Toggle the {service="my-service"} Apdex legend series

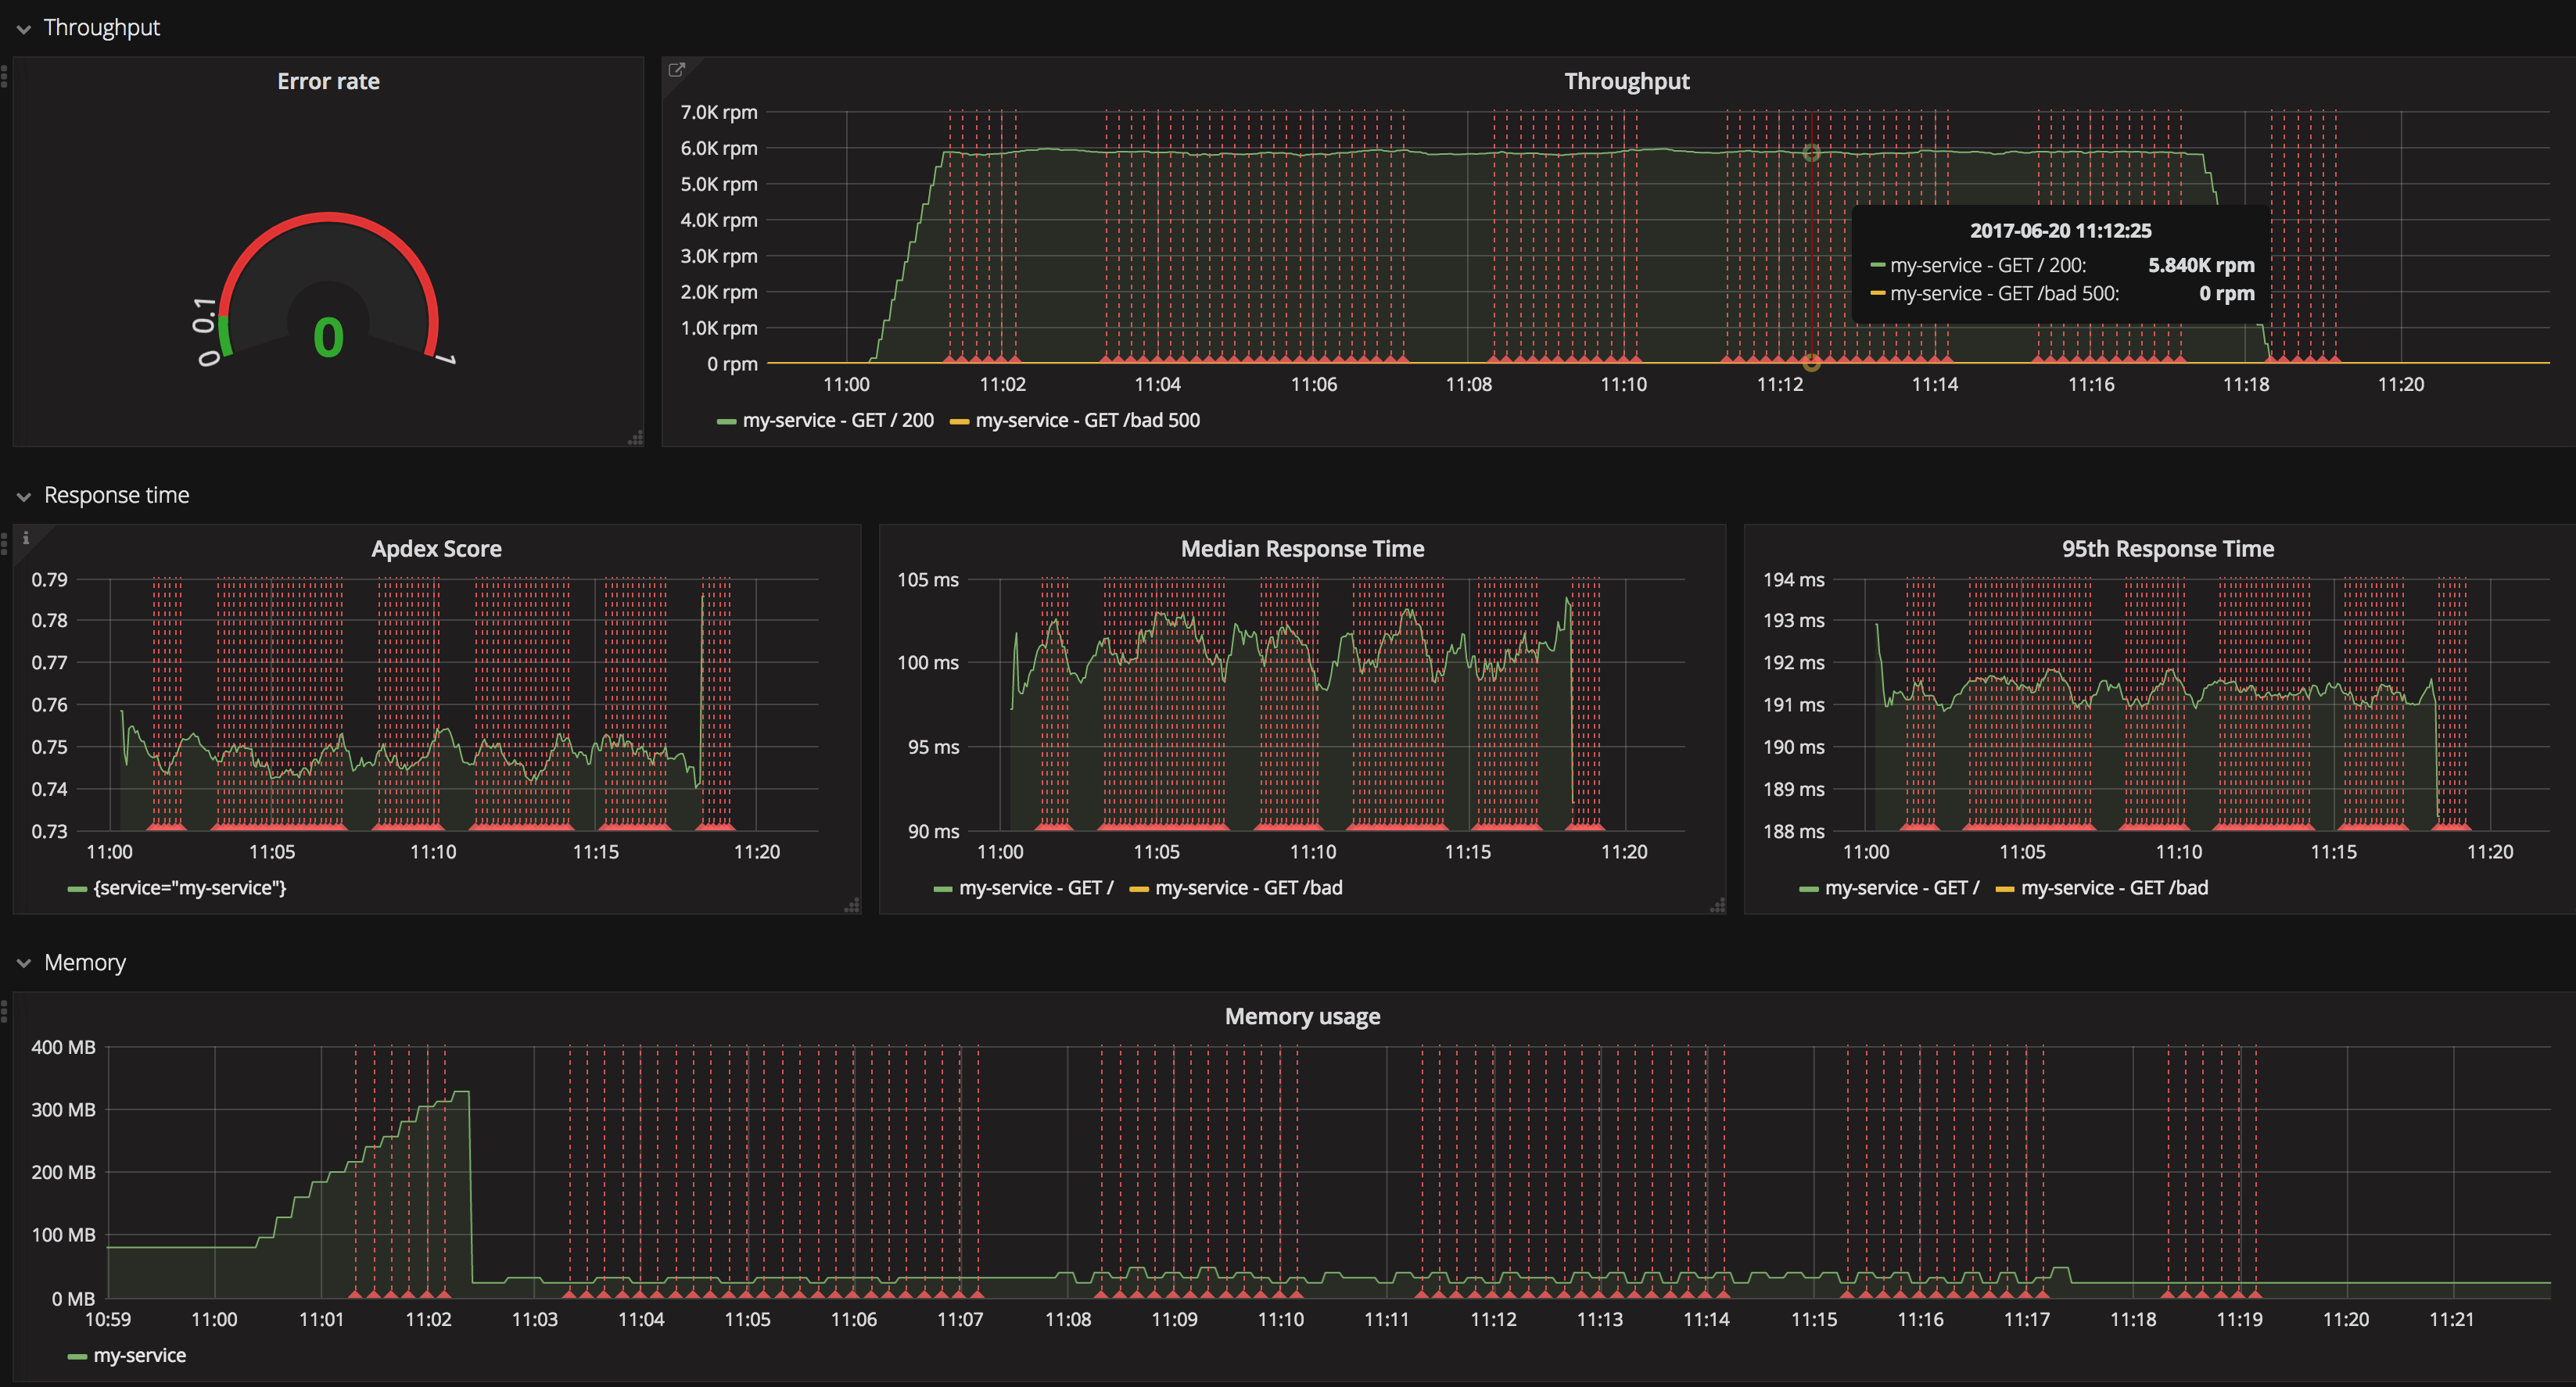pyautogui.click(x=190, y=888)
